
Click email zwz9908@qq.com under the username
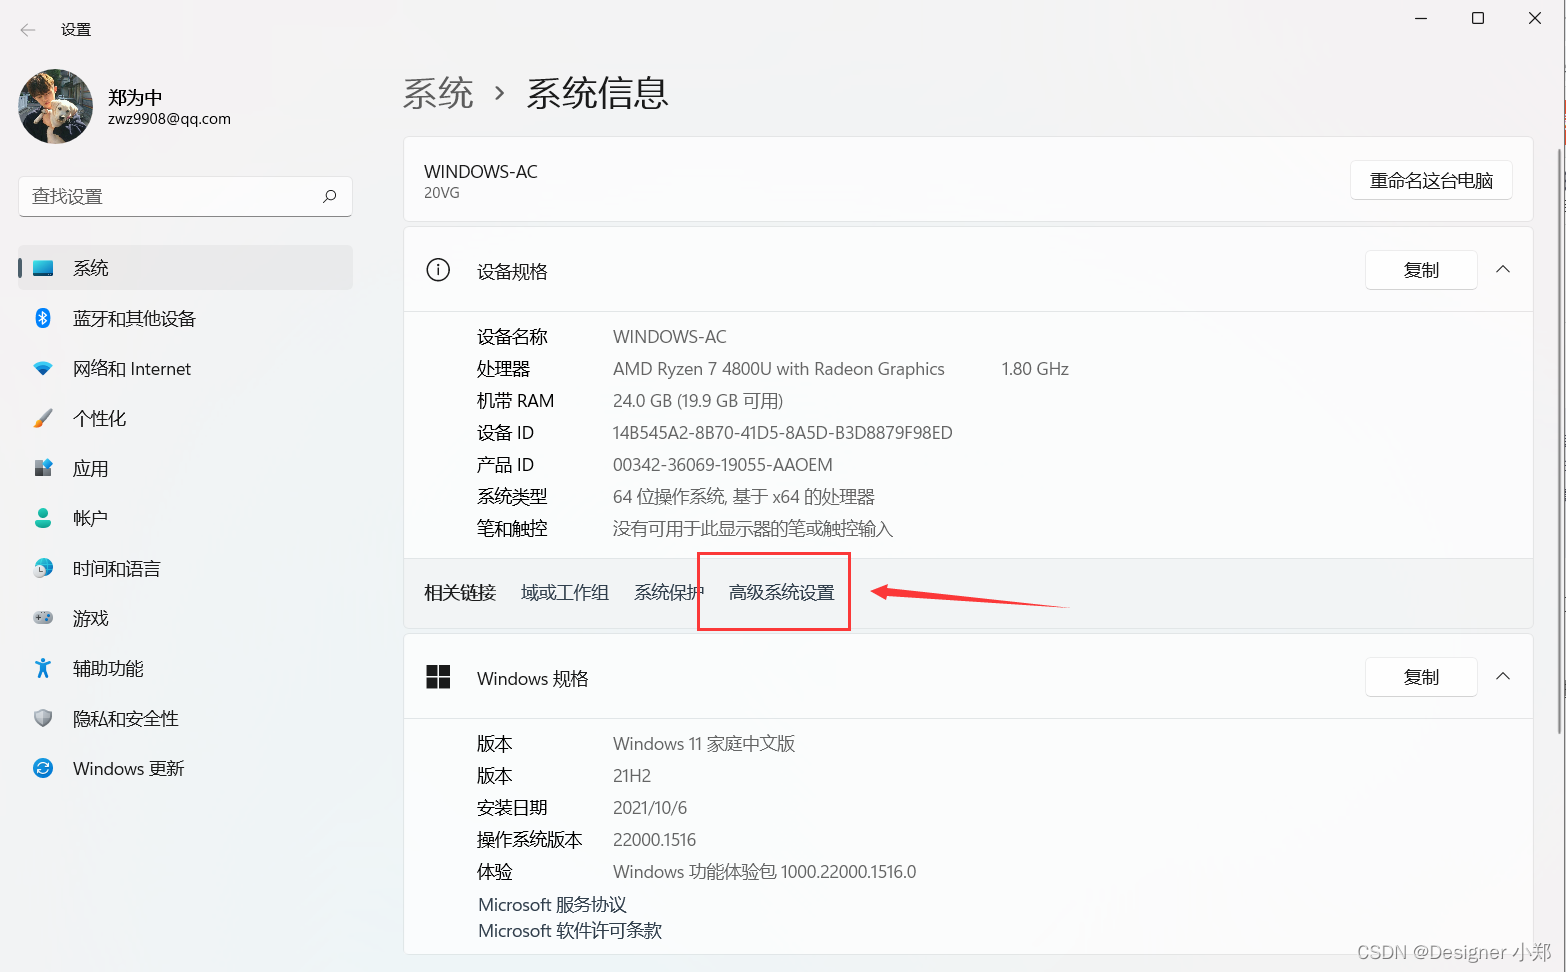(x=169, y=119)
